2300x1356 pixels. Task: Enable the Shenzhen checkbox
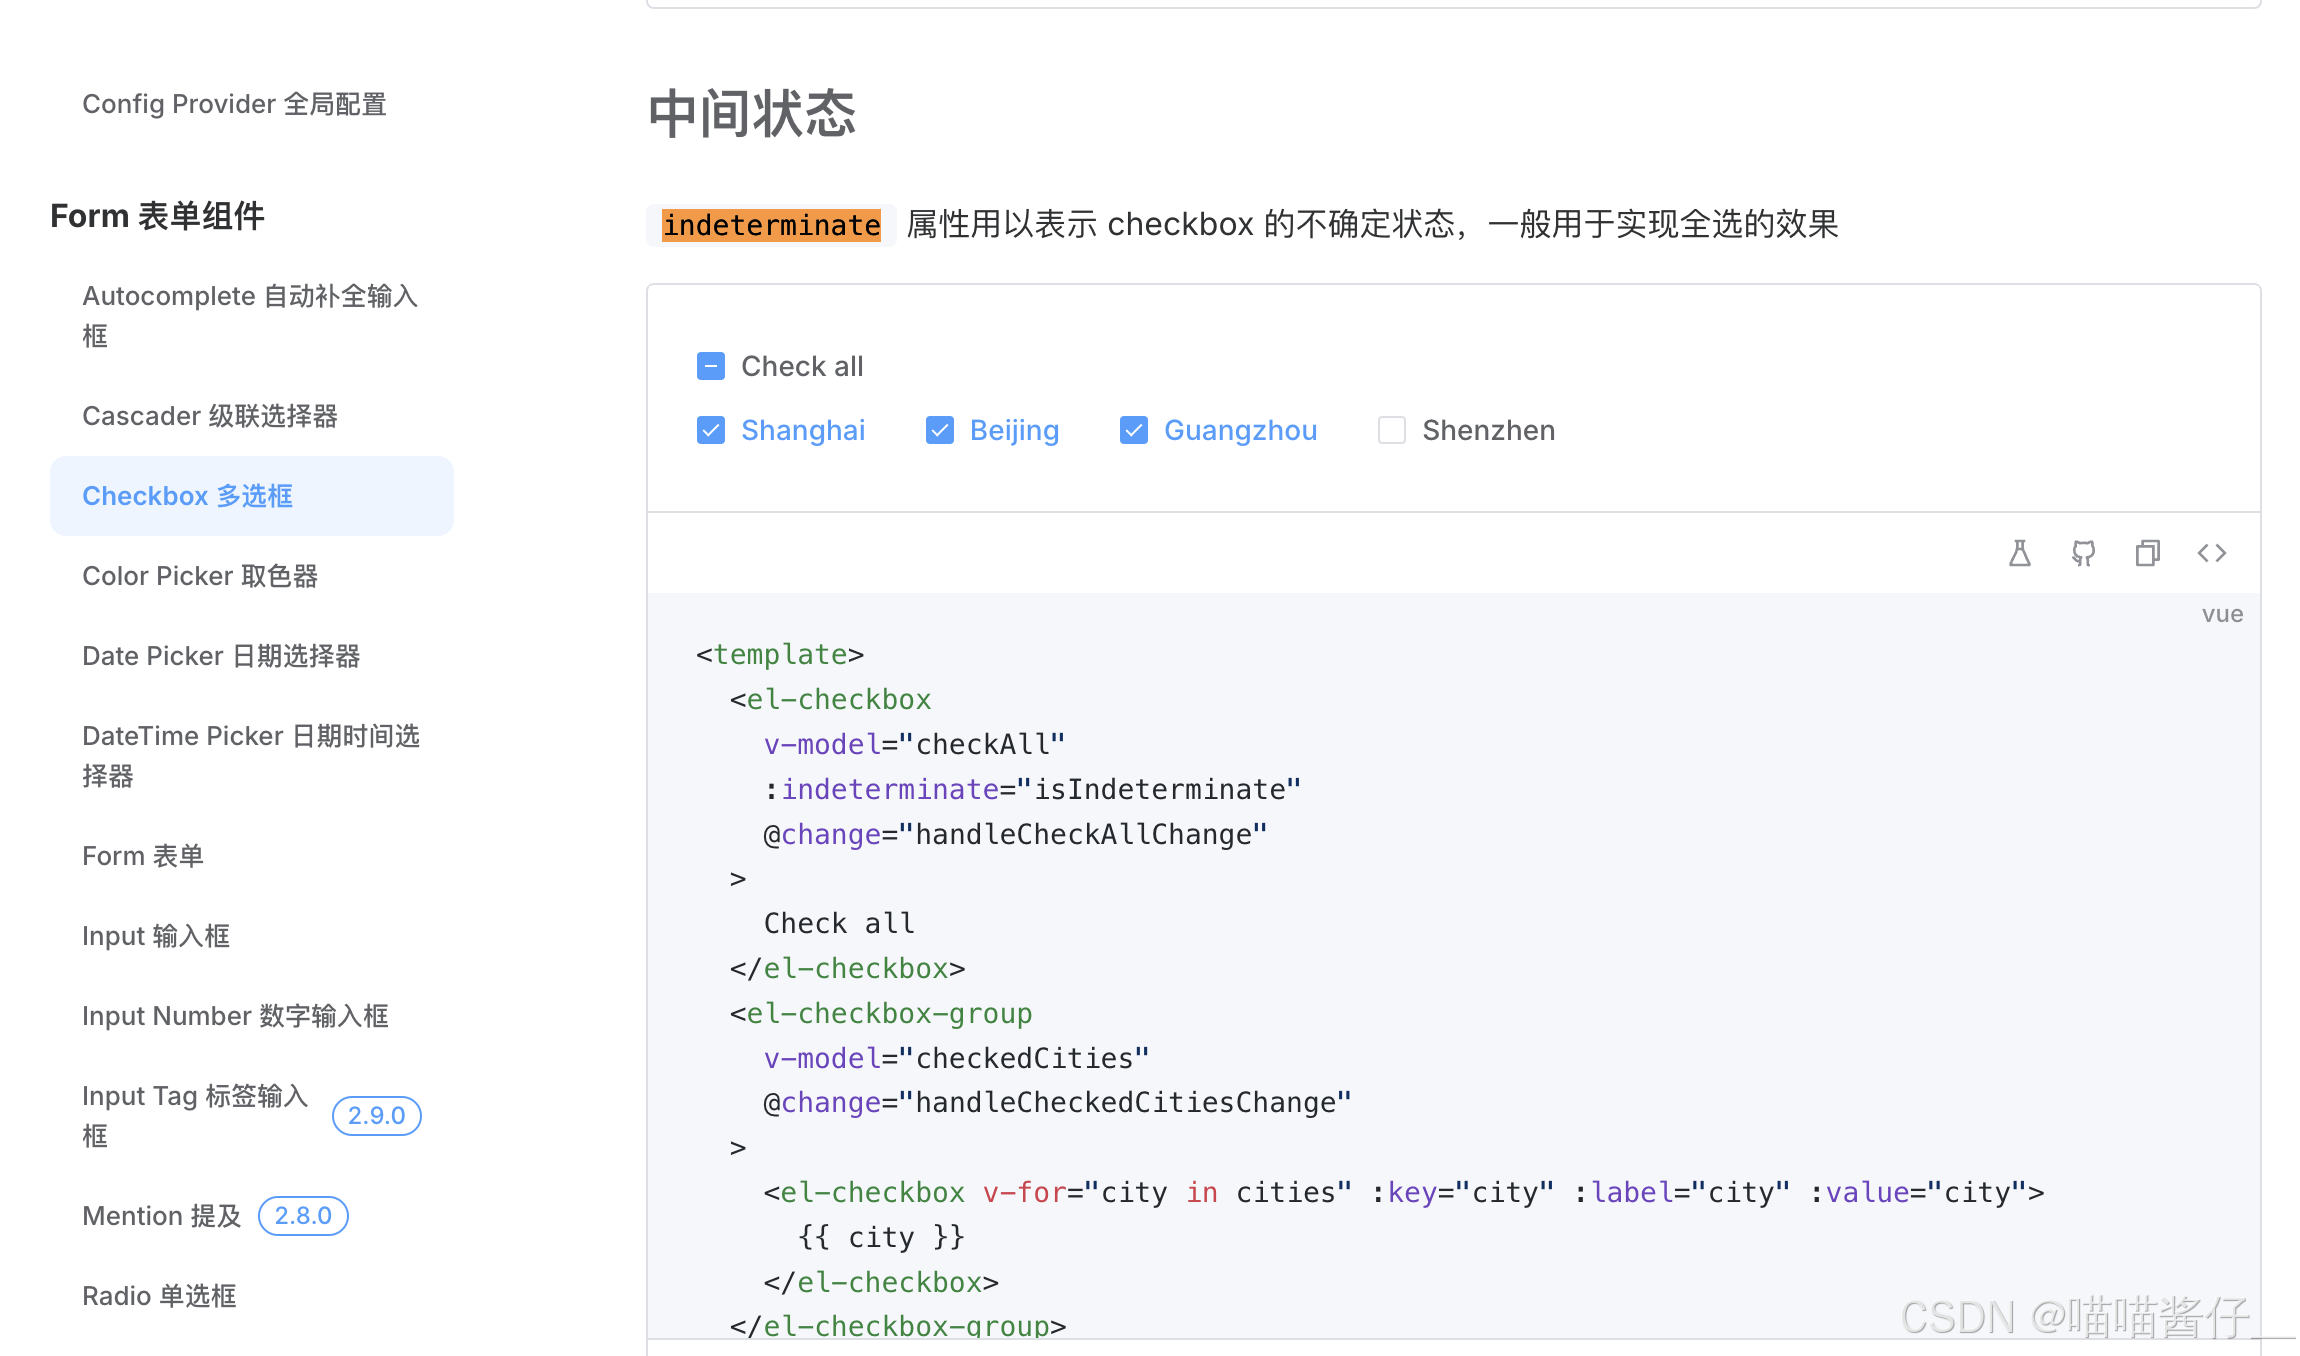pyautogui.click(x=1392, y=430)
